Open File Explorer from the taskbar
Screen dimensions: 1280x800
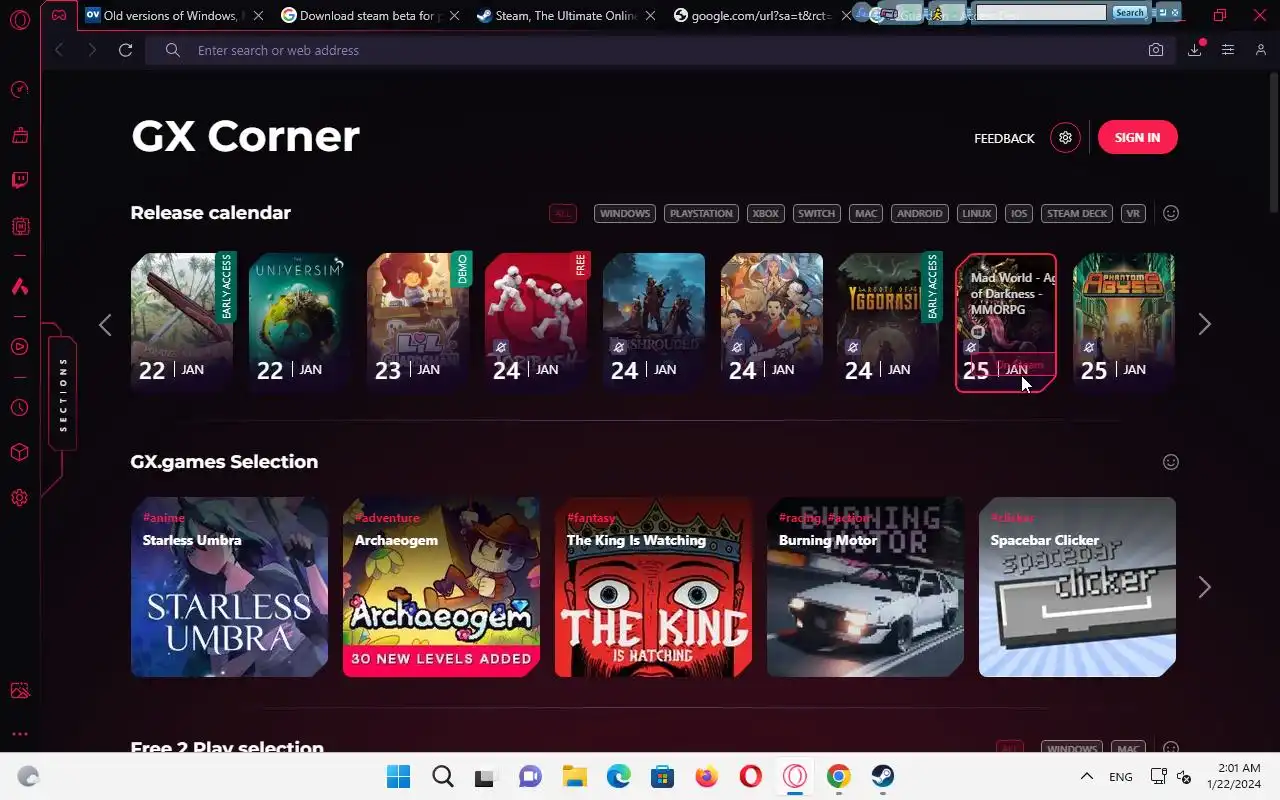(574, 776)
